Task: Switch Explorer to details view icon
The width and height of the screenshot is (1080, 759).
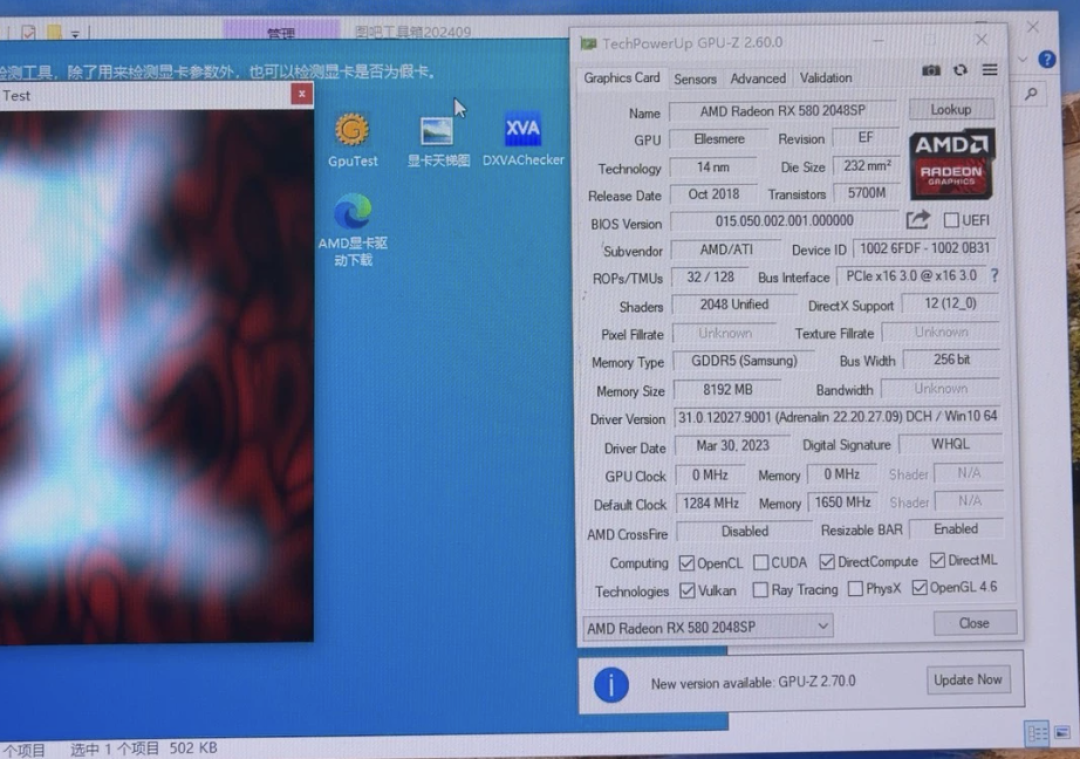Action: tap(1037, 733)
